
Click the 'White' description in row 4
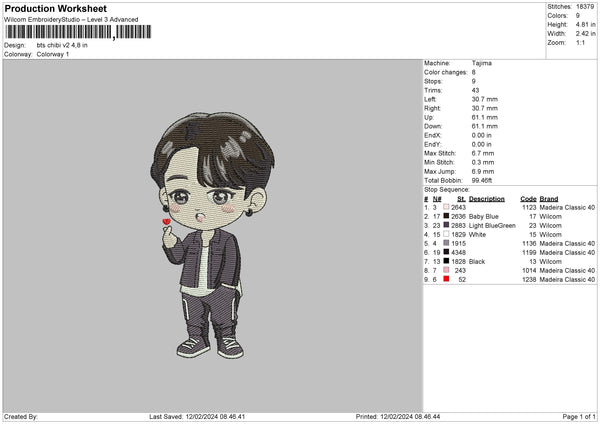pos(477,235)
